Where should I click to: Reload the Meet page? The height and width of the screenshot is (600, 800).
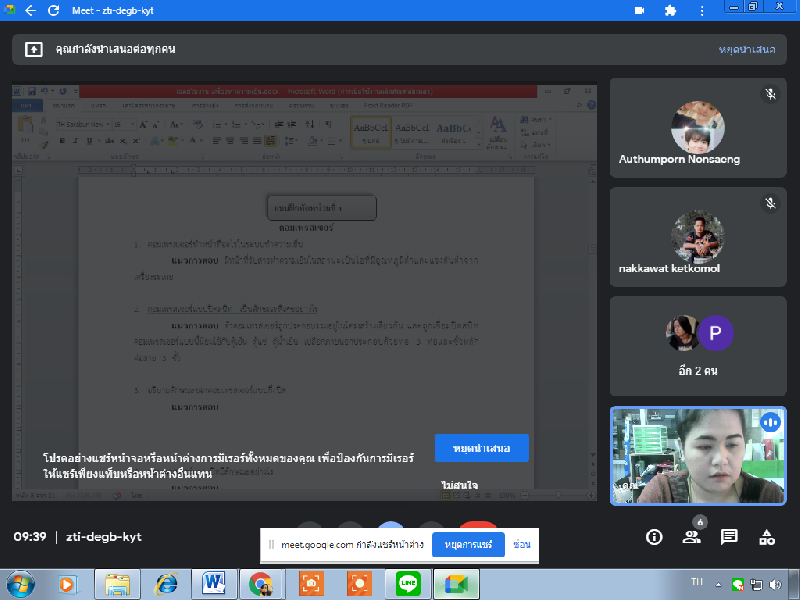[x=55, y=10]
